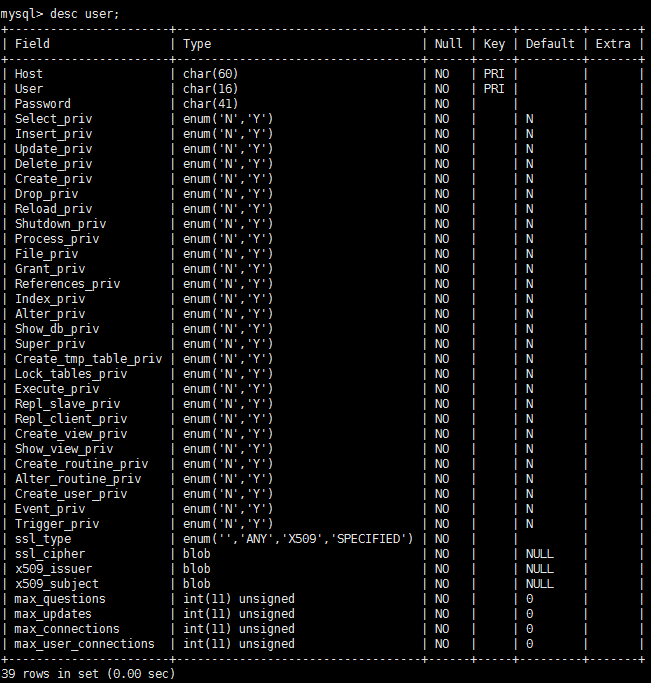Click the 'desc user;' command text
Image resolution: width=651 pixels, height=683 pixels.
click(84, 14)
